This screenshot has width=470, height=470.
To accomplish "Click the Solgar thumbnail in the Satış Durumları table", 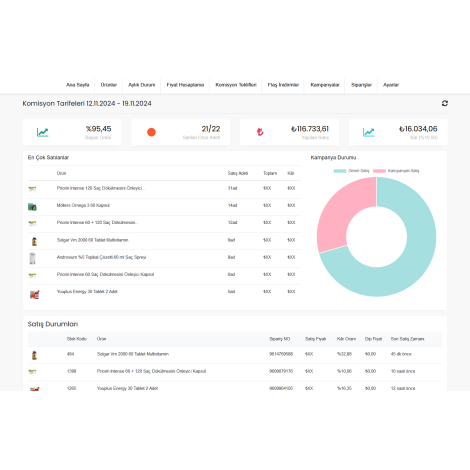I will coord(34,355).
